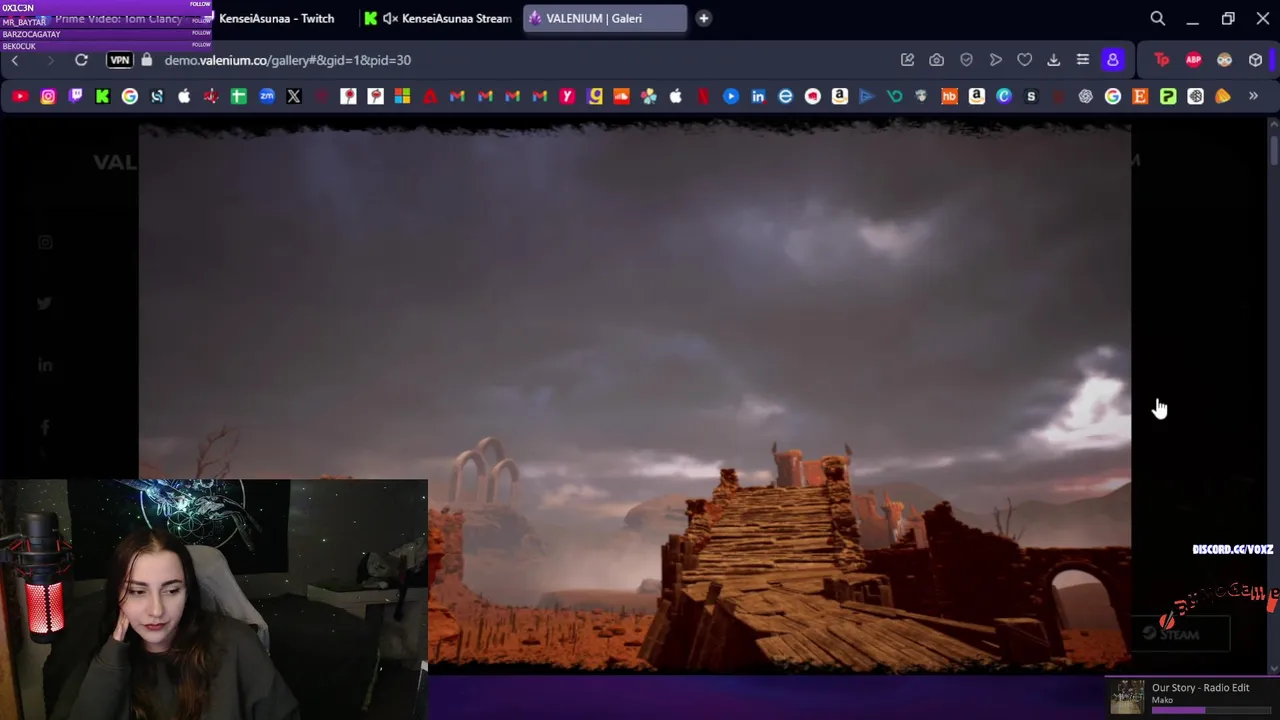The width and height of the screenshot is (1280, 720).
Task: Click the snapshot camera icon in address bar
Action: 936,60
